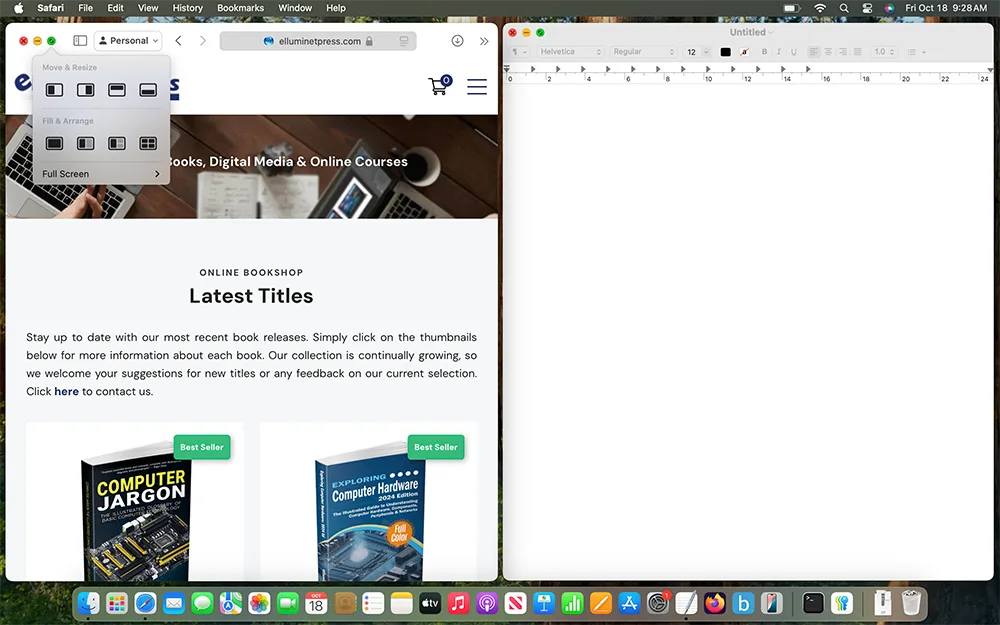Image resolution: width=1000 pixels, height=625 pixels.
Task: Toggle Safari sidebar button
Action: tap(80, 41)
